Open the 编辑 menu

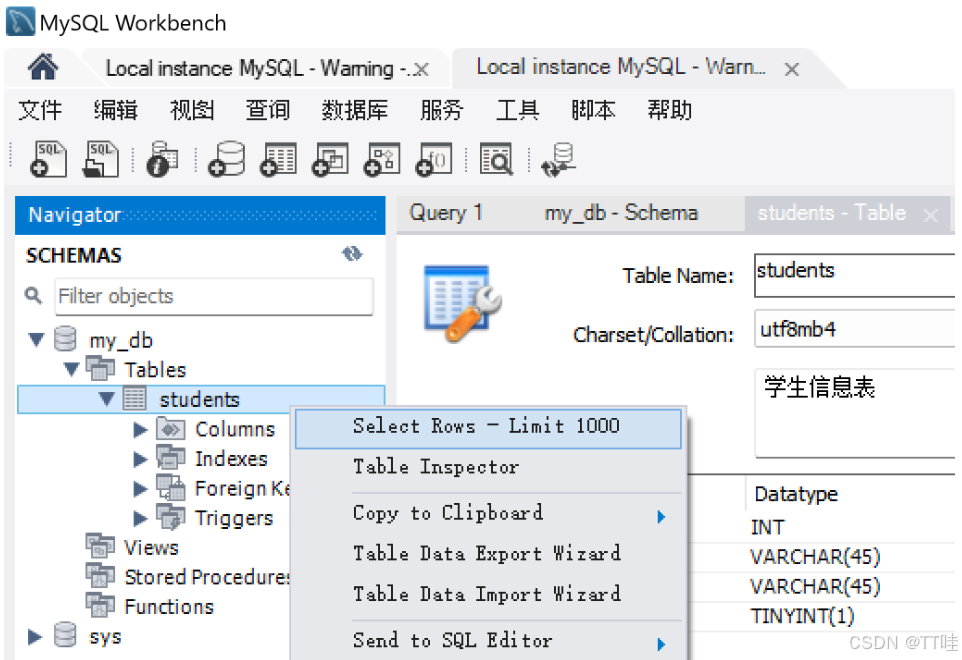[x=116, y=110]
